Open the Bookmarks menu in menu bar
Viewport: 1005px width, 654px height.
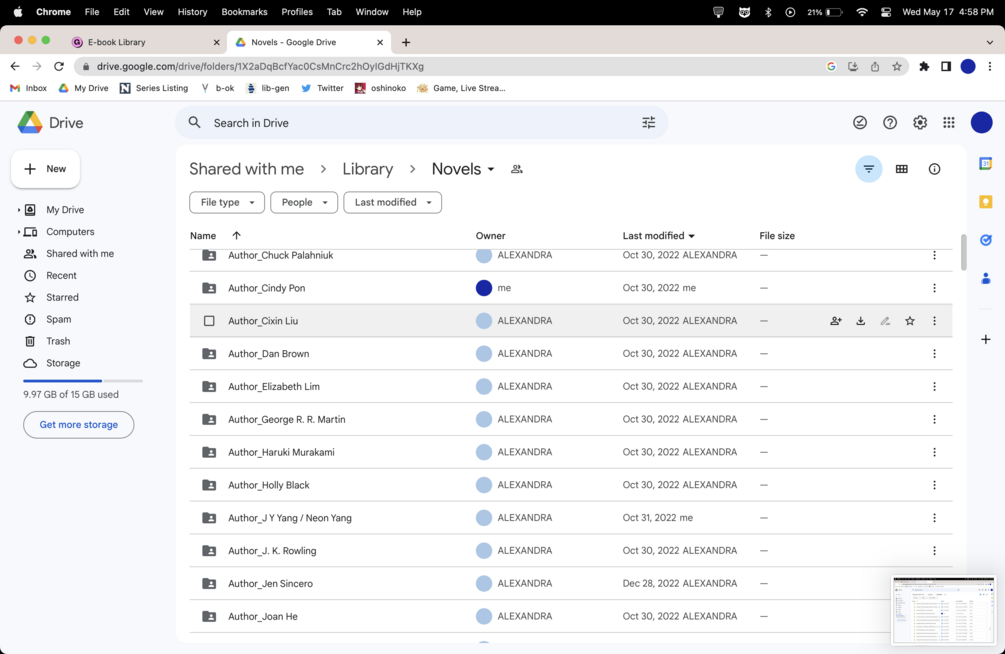click(x=244, y=12)
